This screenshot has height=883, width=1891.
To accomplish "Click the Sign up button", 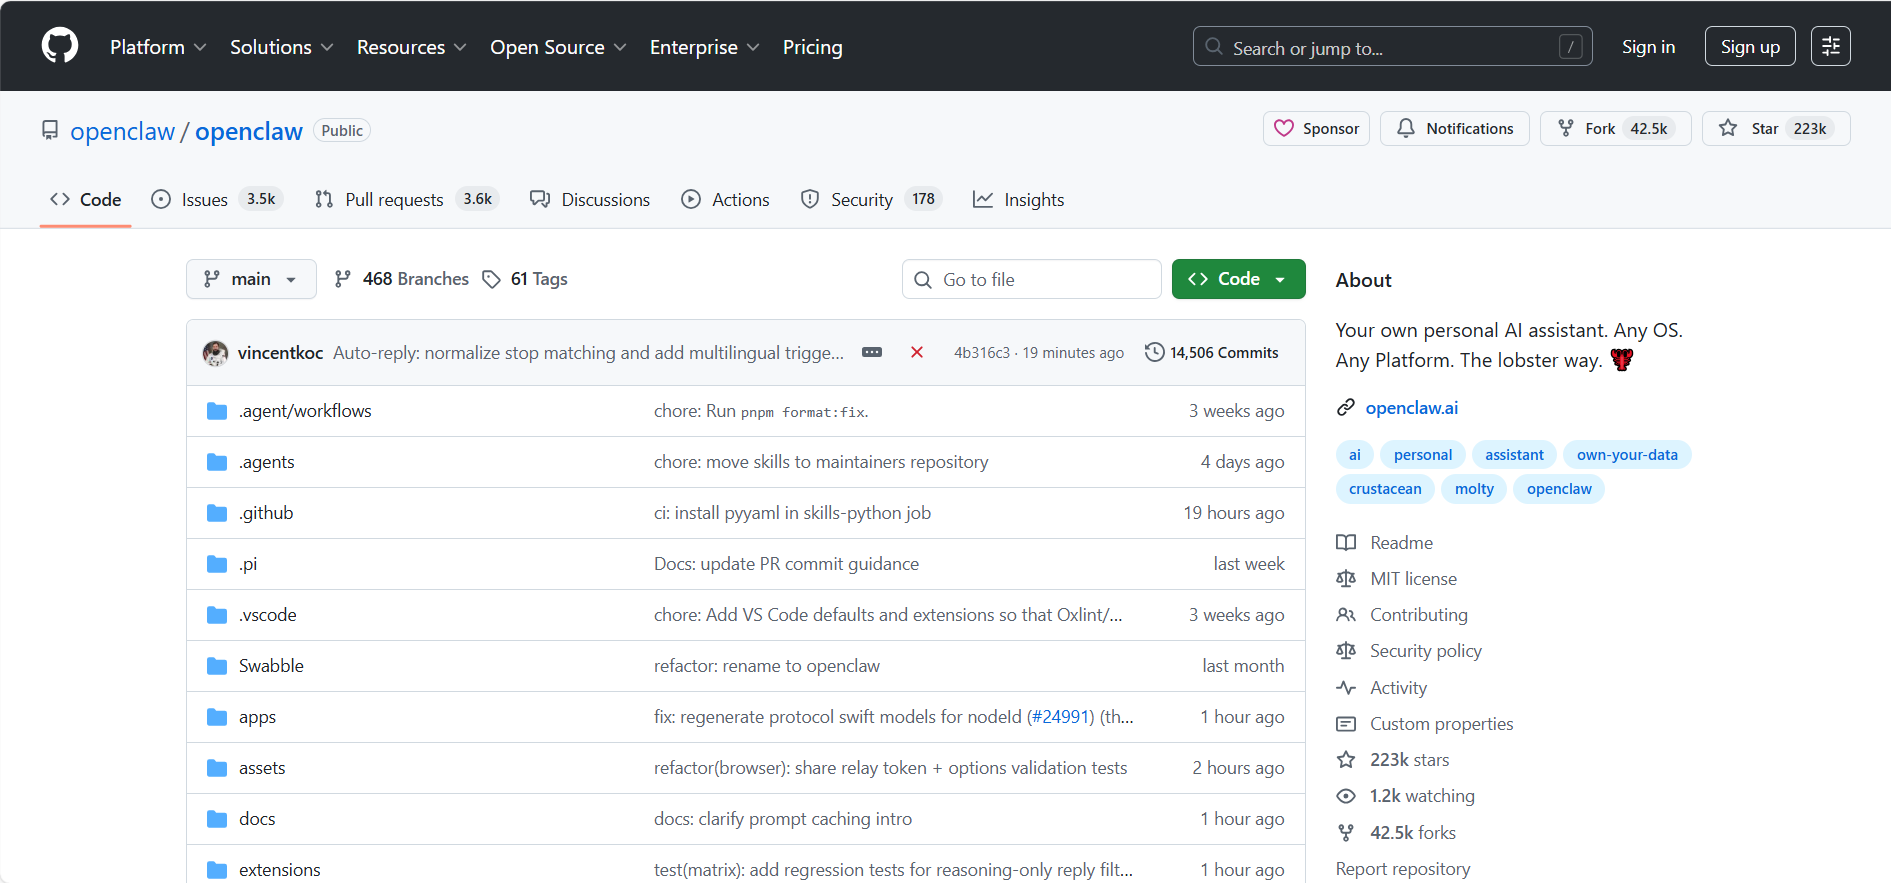I will (1749, 47).
